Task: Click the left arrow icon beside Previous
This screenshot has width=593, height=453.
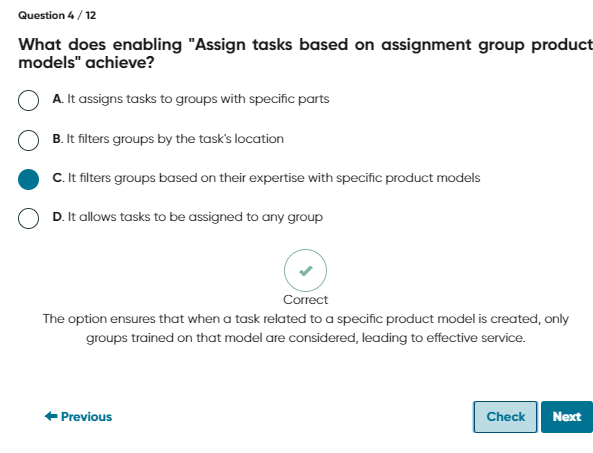Action: (51, 416)
